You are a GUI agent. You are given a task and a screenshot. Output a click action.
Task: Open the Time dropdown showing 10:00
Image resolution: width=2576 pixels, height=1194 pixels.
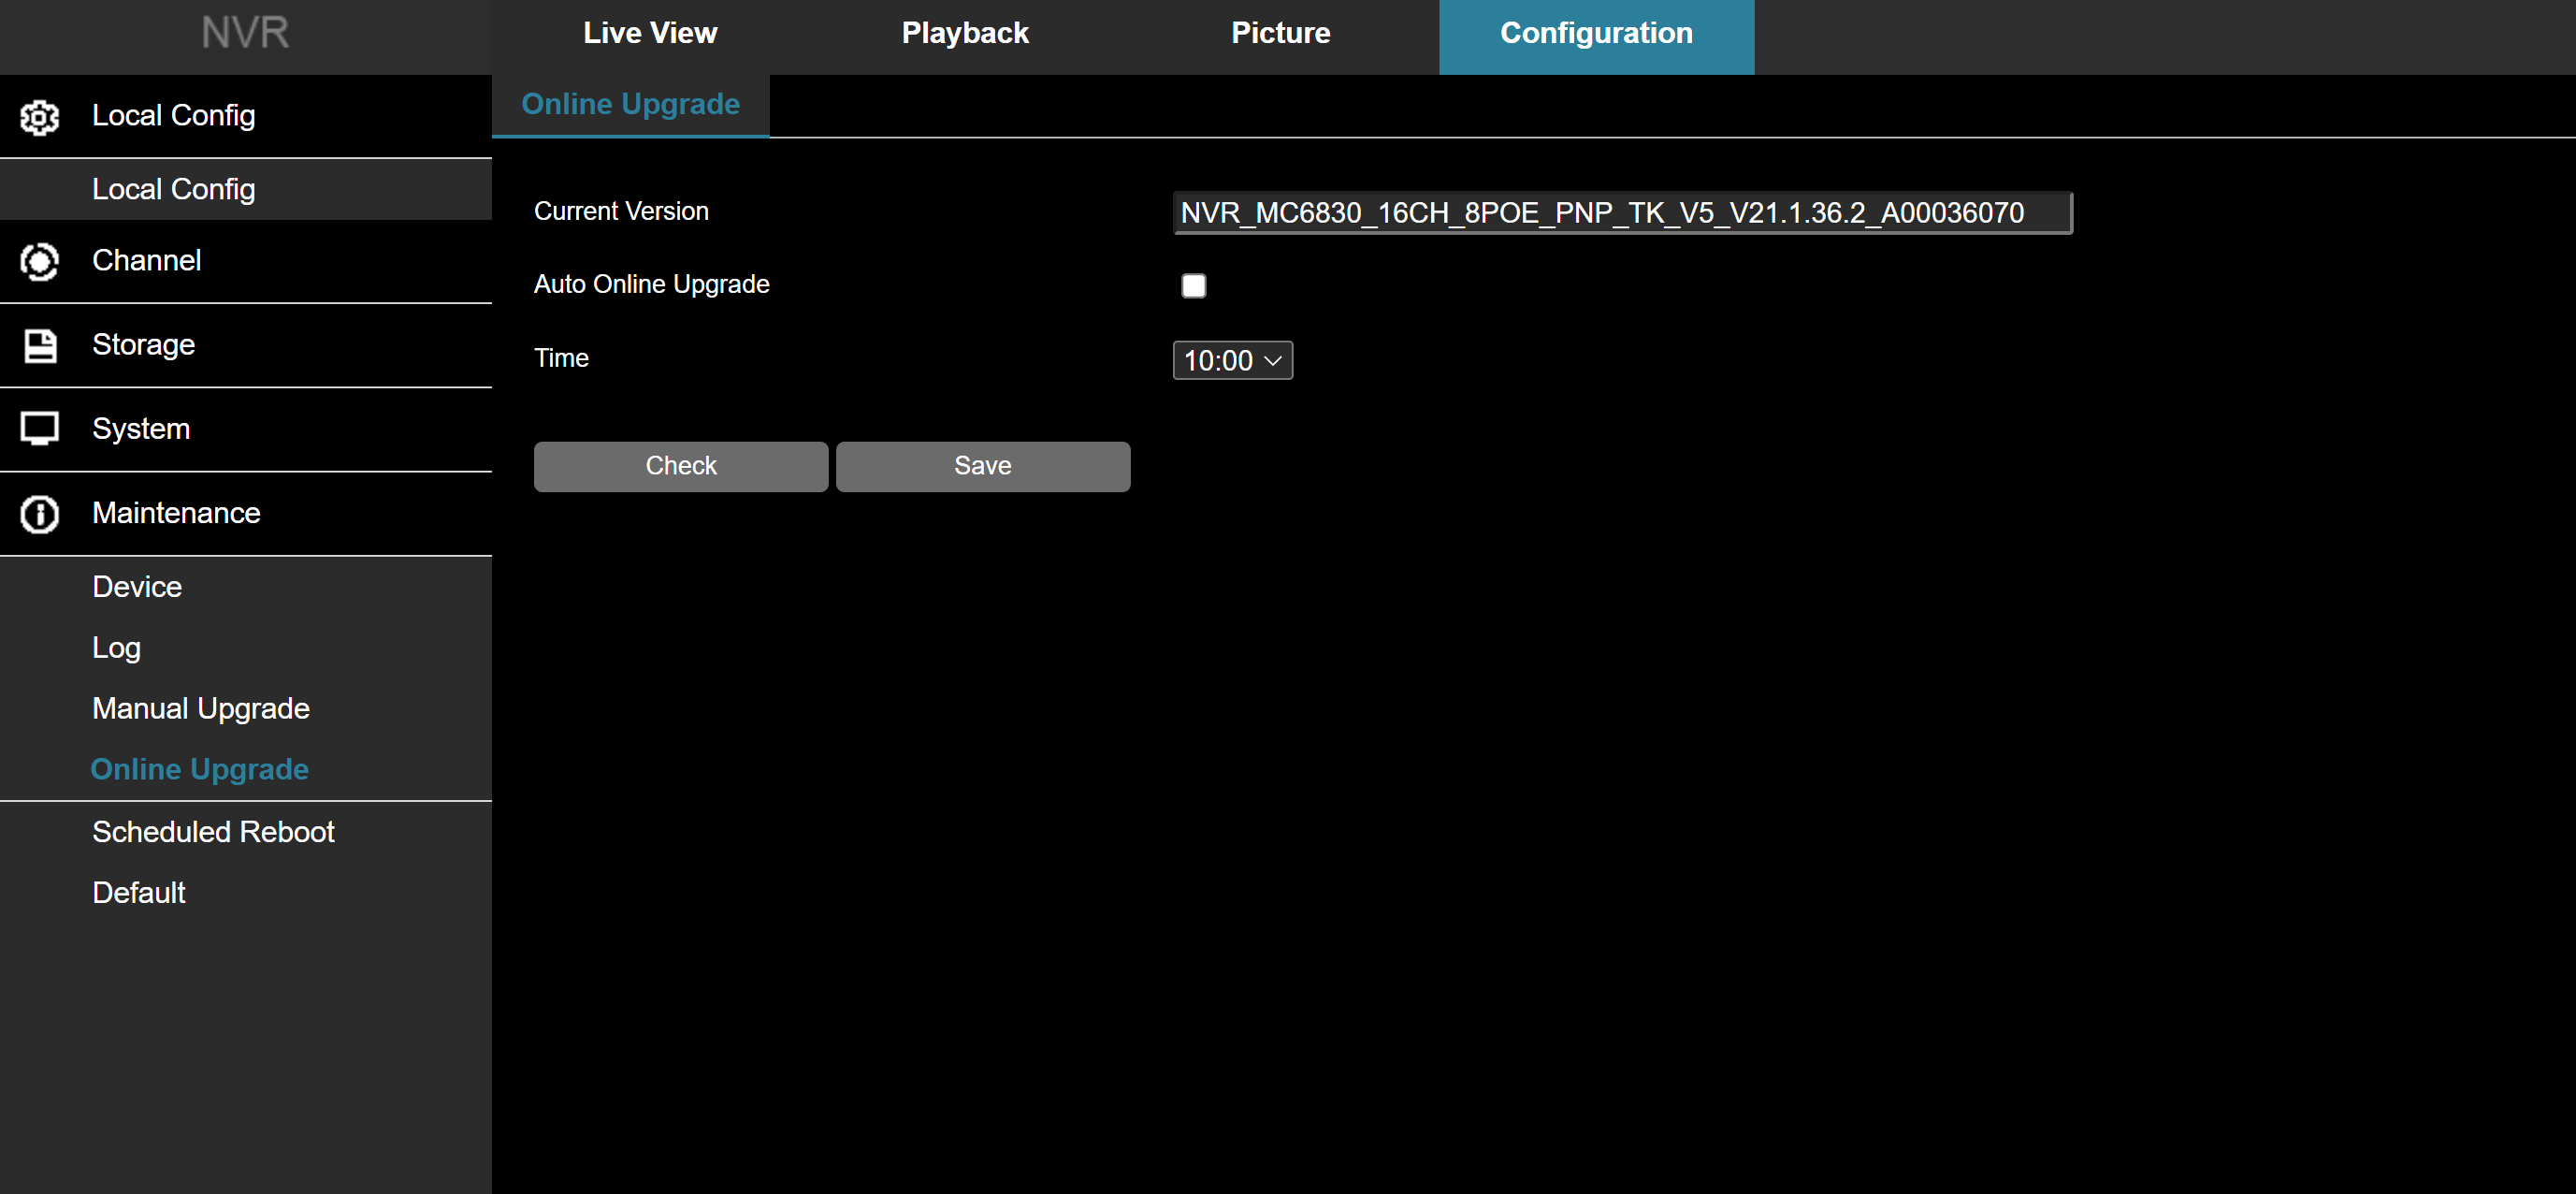[x=1232, y=360]
